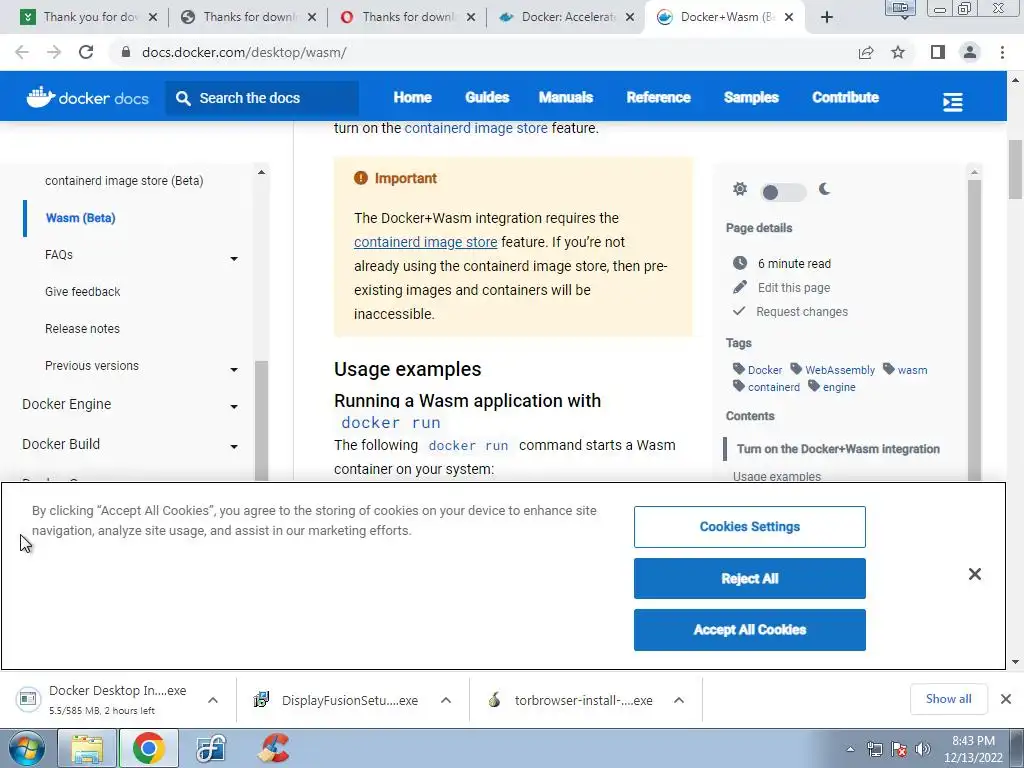
Task: Click the search magnifier icon
Action: (x=184, y=98)
